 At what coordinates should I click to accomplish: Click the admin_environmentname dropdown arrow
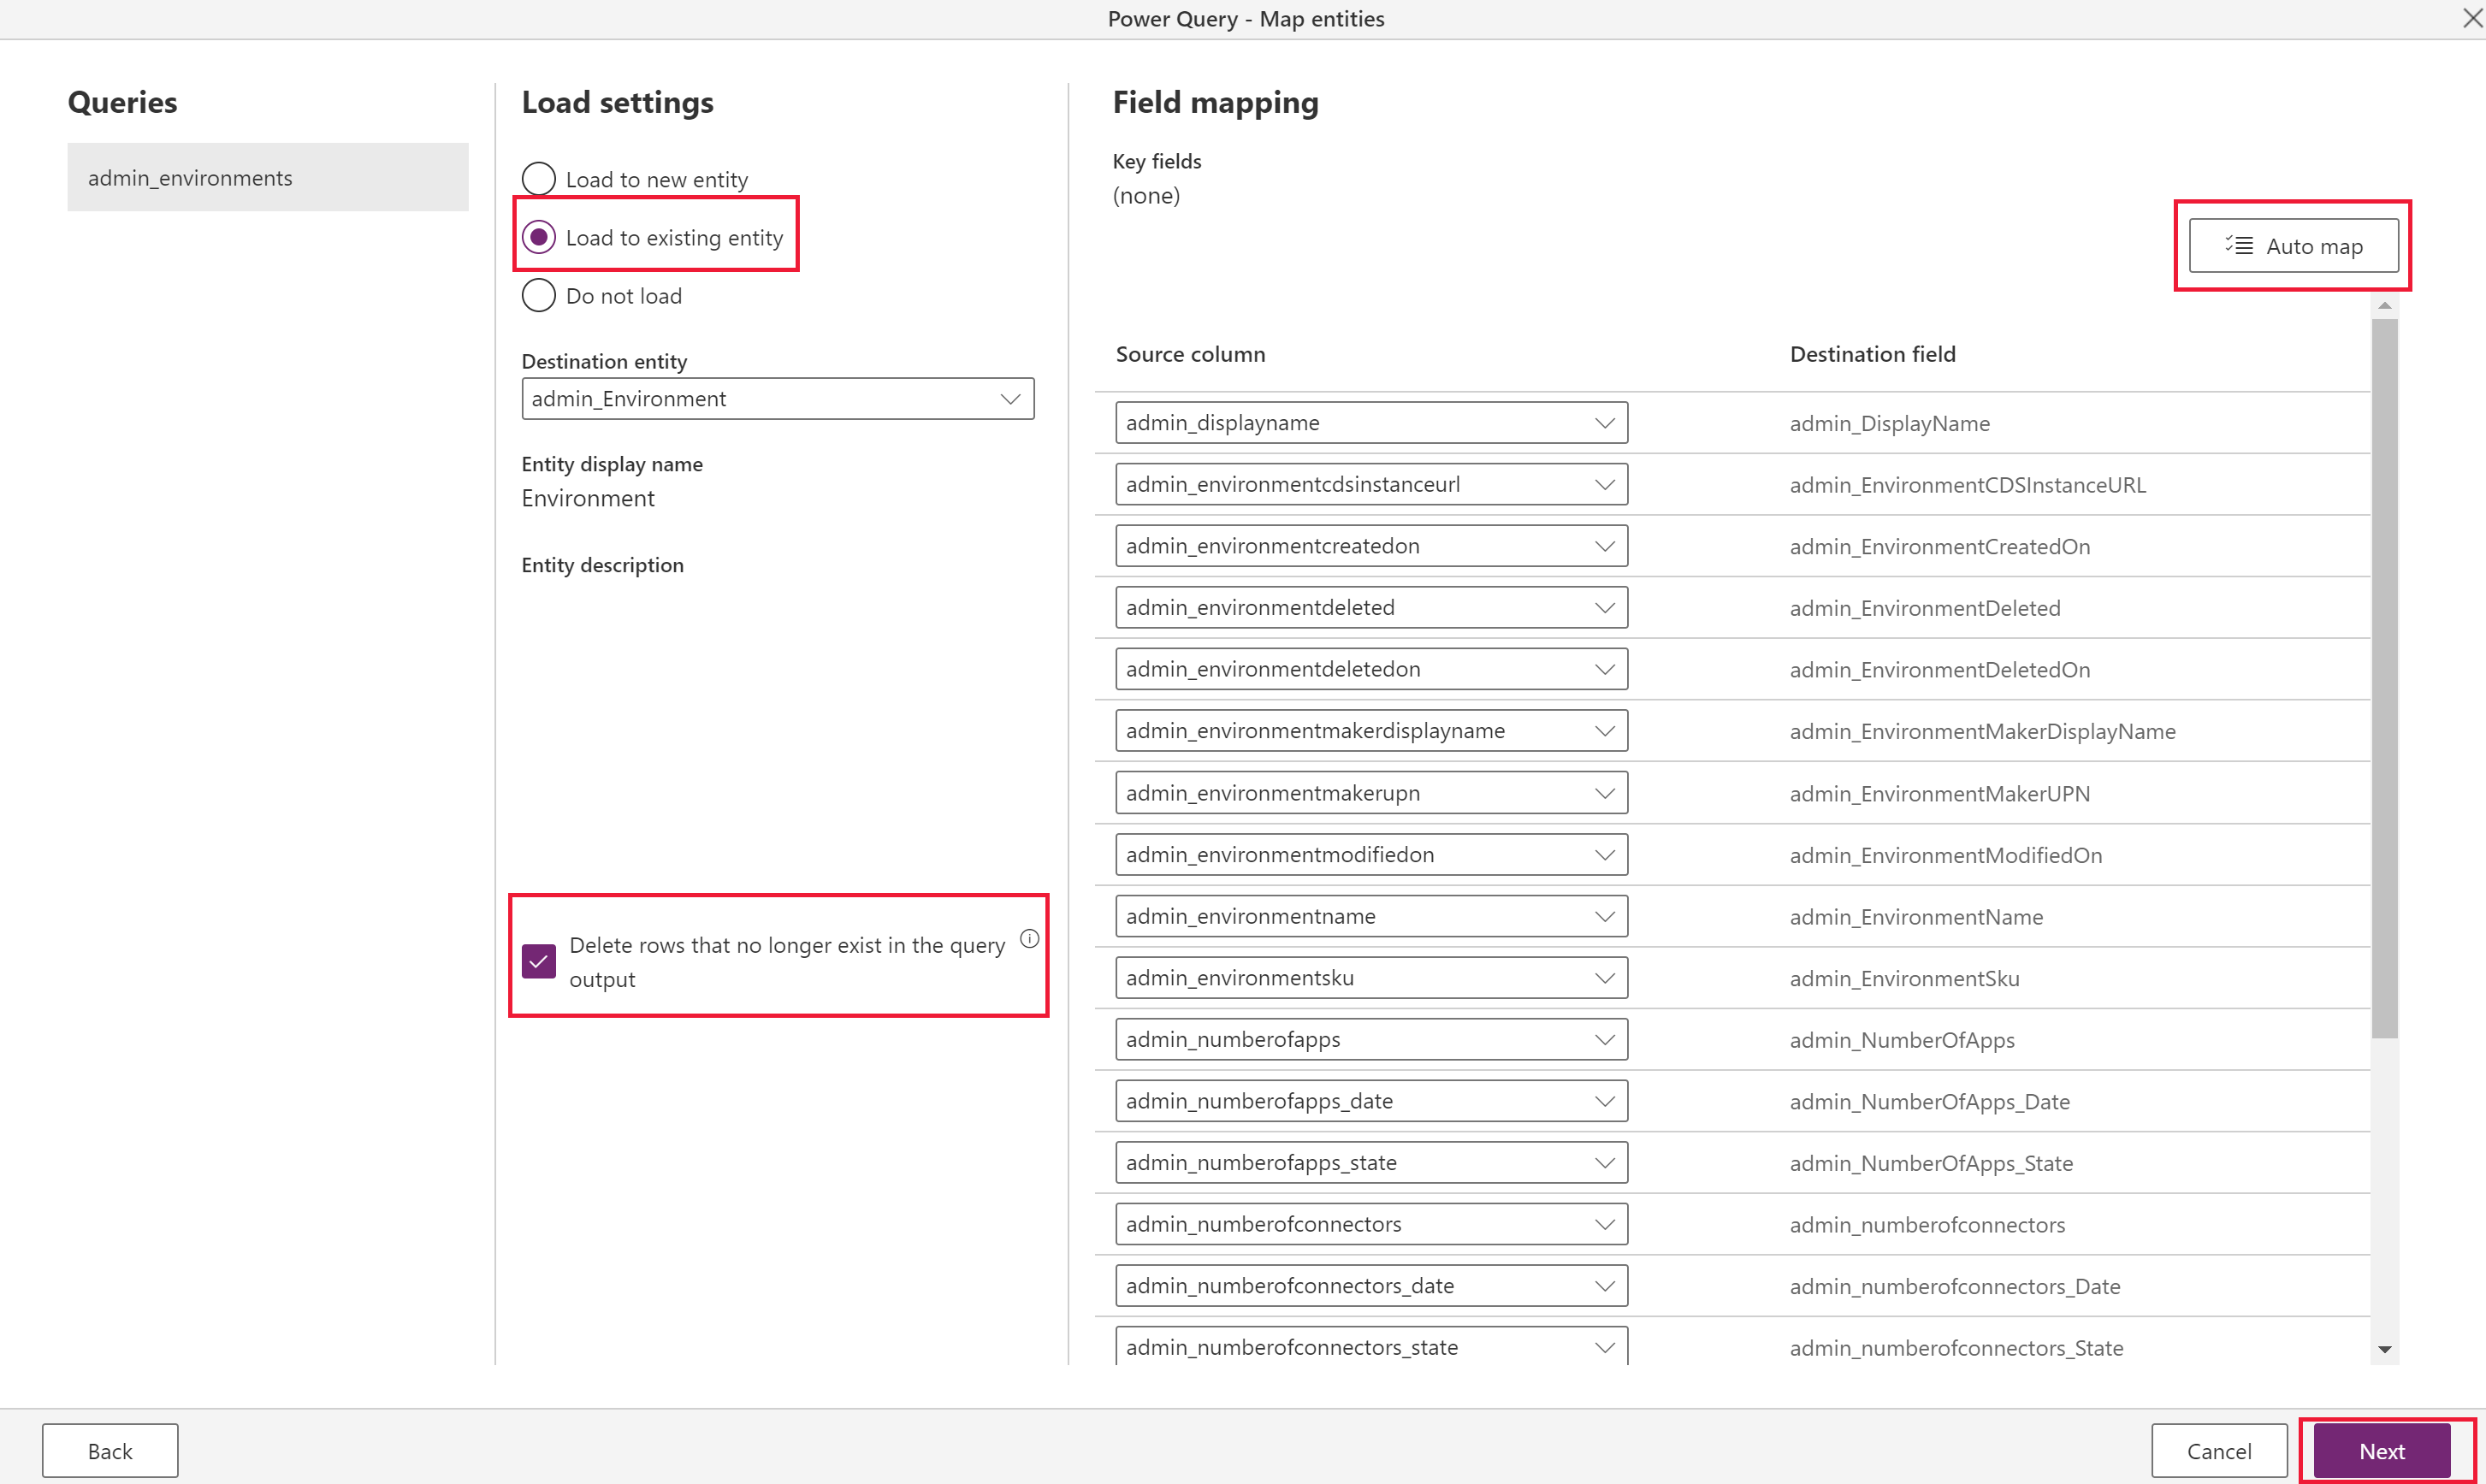[x=1601, y=915]
